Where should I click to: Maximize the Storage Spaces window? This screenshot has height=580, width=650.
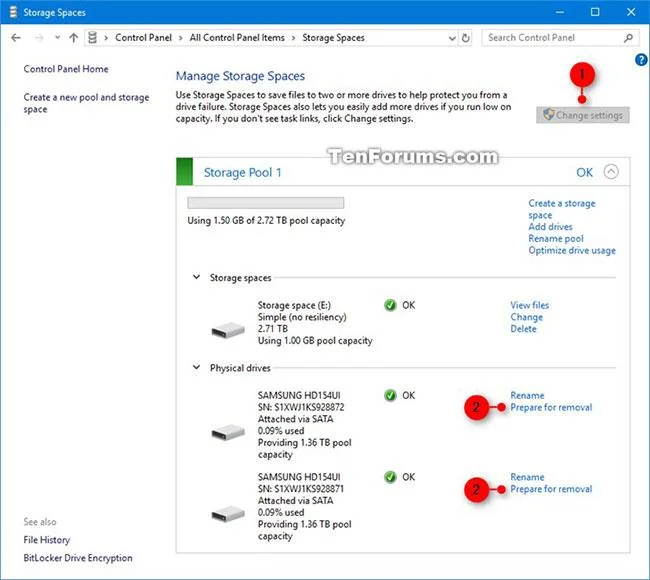coord(595,12)
